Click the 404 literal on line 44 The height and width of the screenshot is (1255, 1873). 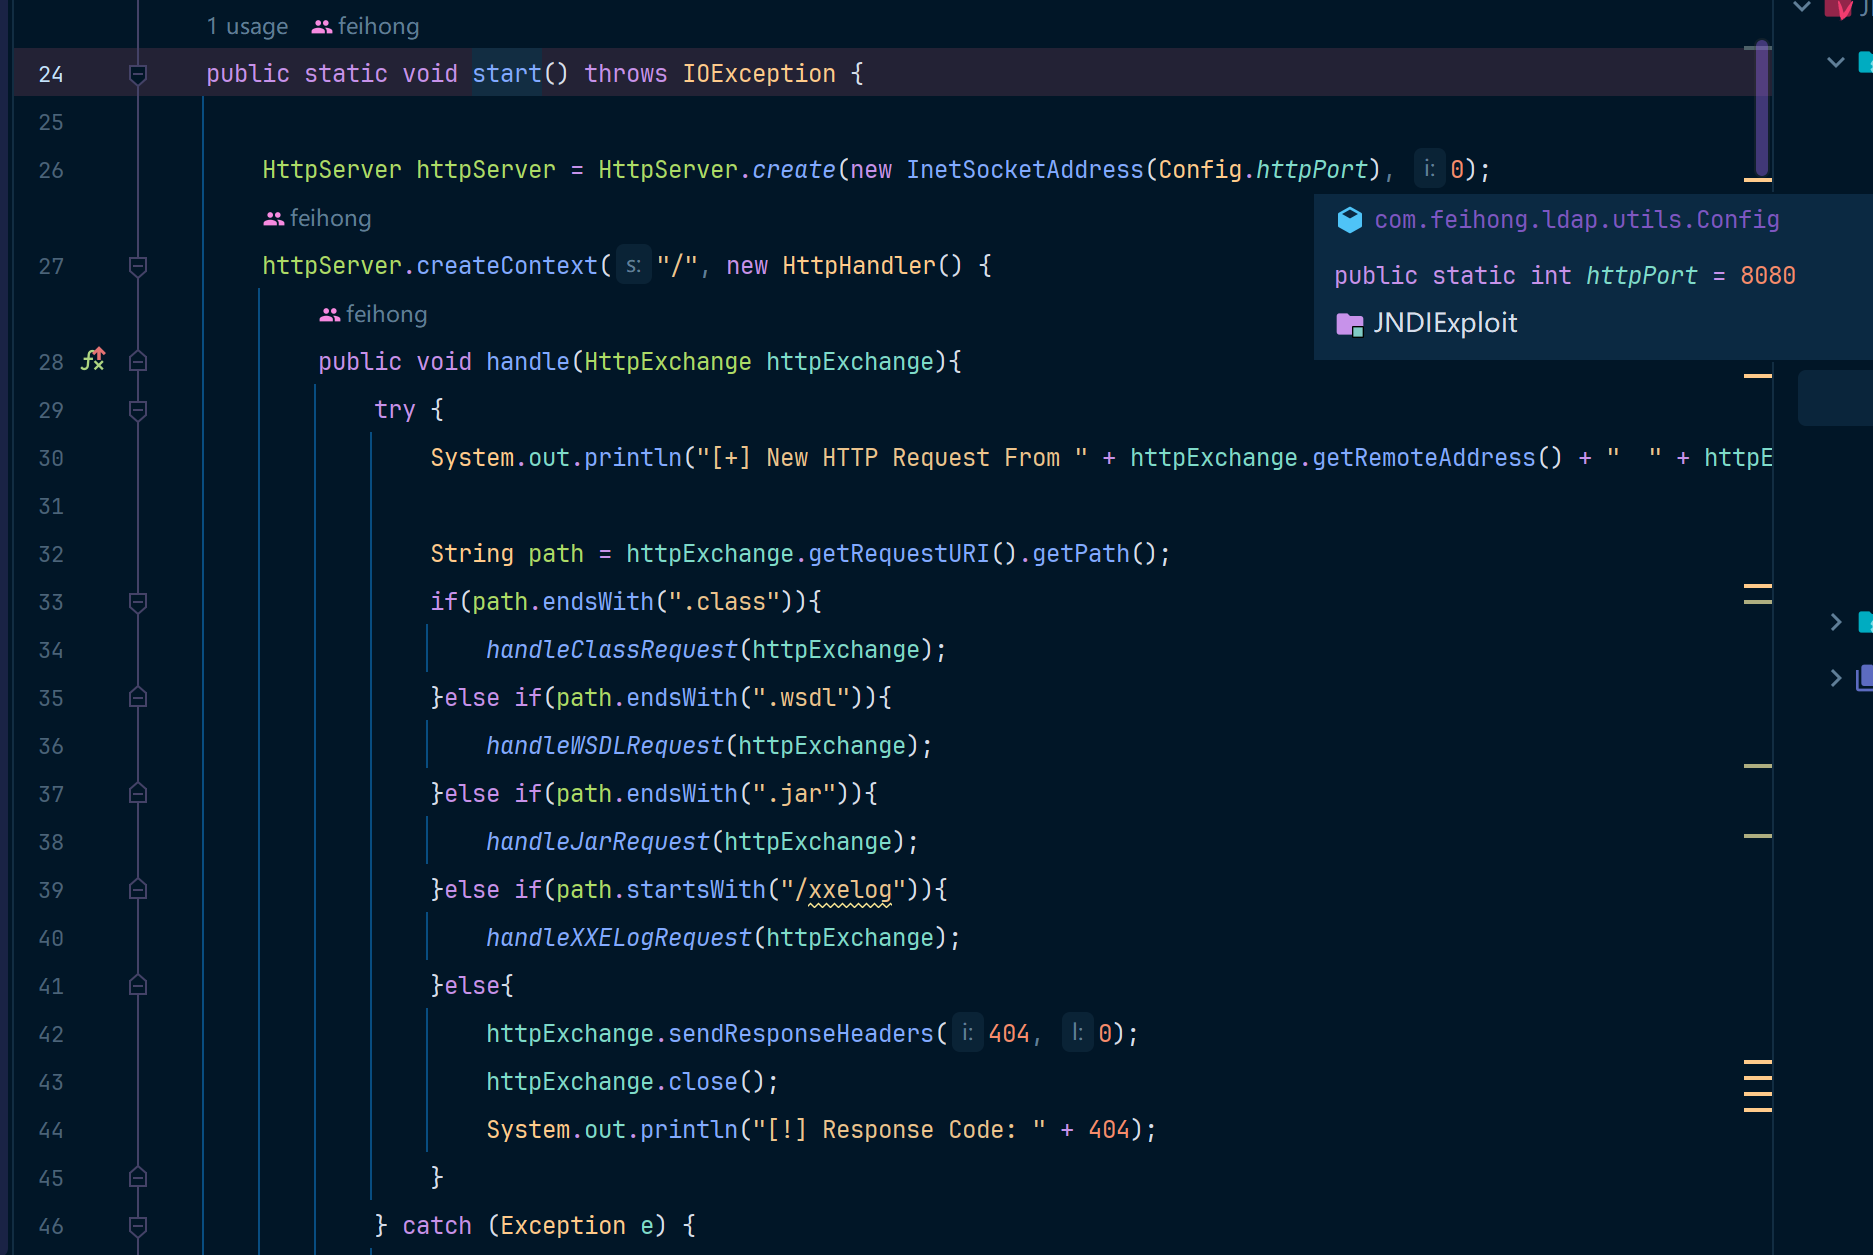(1109, 1130)
